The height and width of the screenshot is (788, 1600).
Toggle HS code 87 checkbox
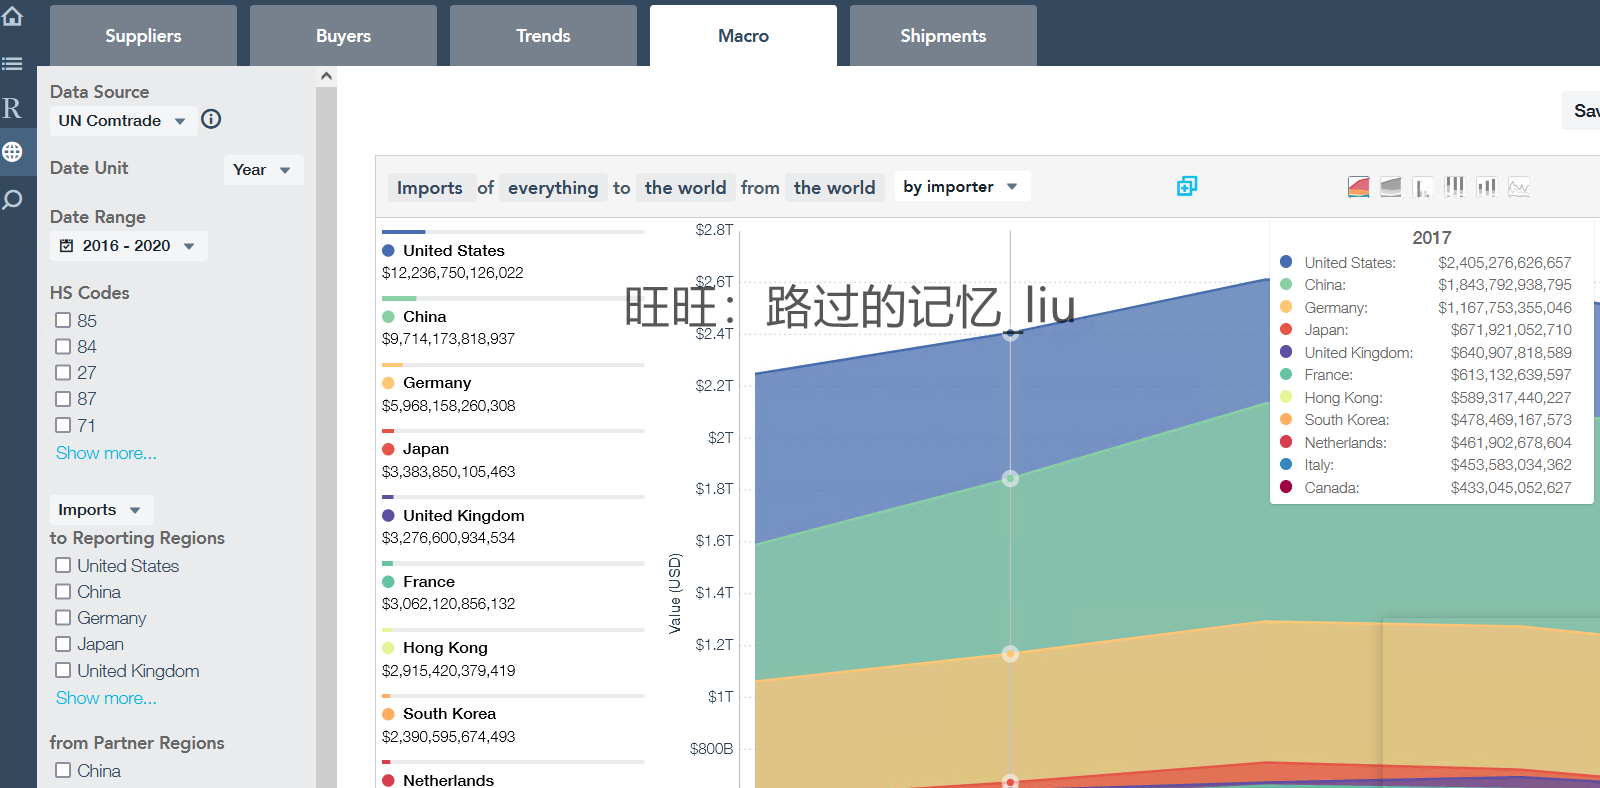(x=63, y=398)
